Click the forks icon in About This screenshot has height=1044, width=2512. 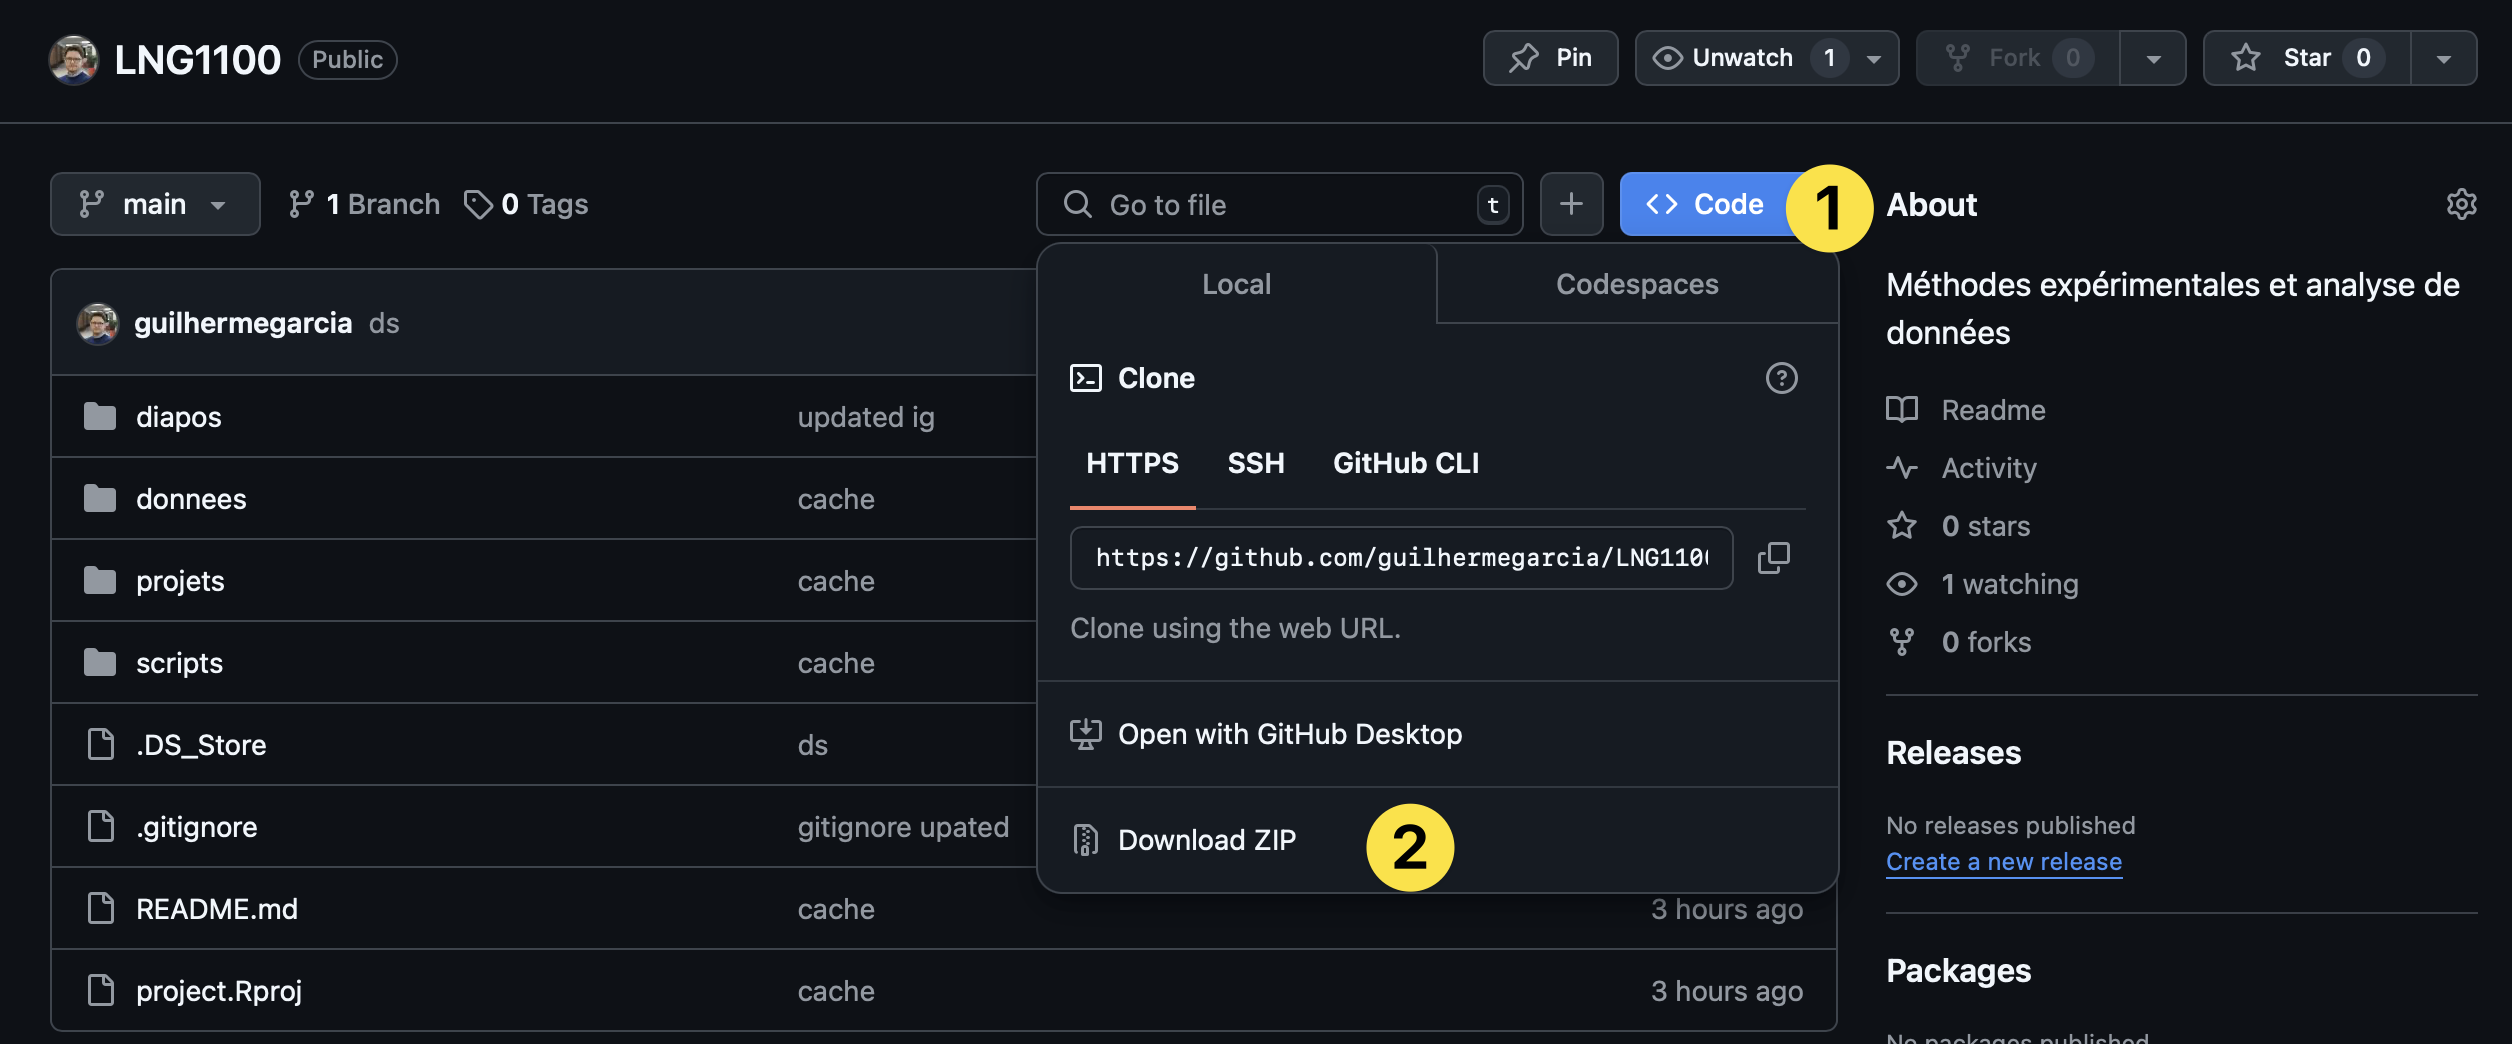pyautogui.click(x=1901, y=642)
